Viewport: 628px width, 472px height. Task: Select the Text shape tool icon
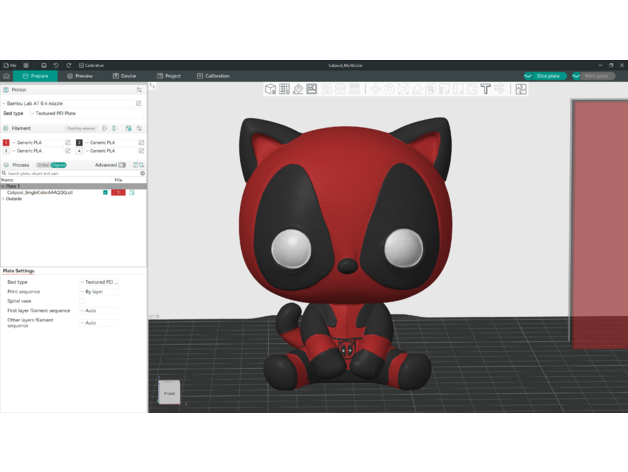[x=485, y=89]
